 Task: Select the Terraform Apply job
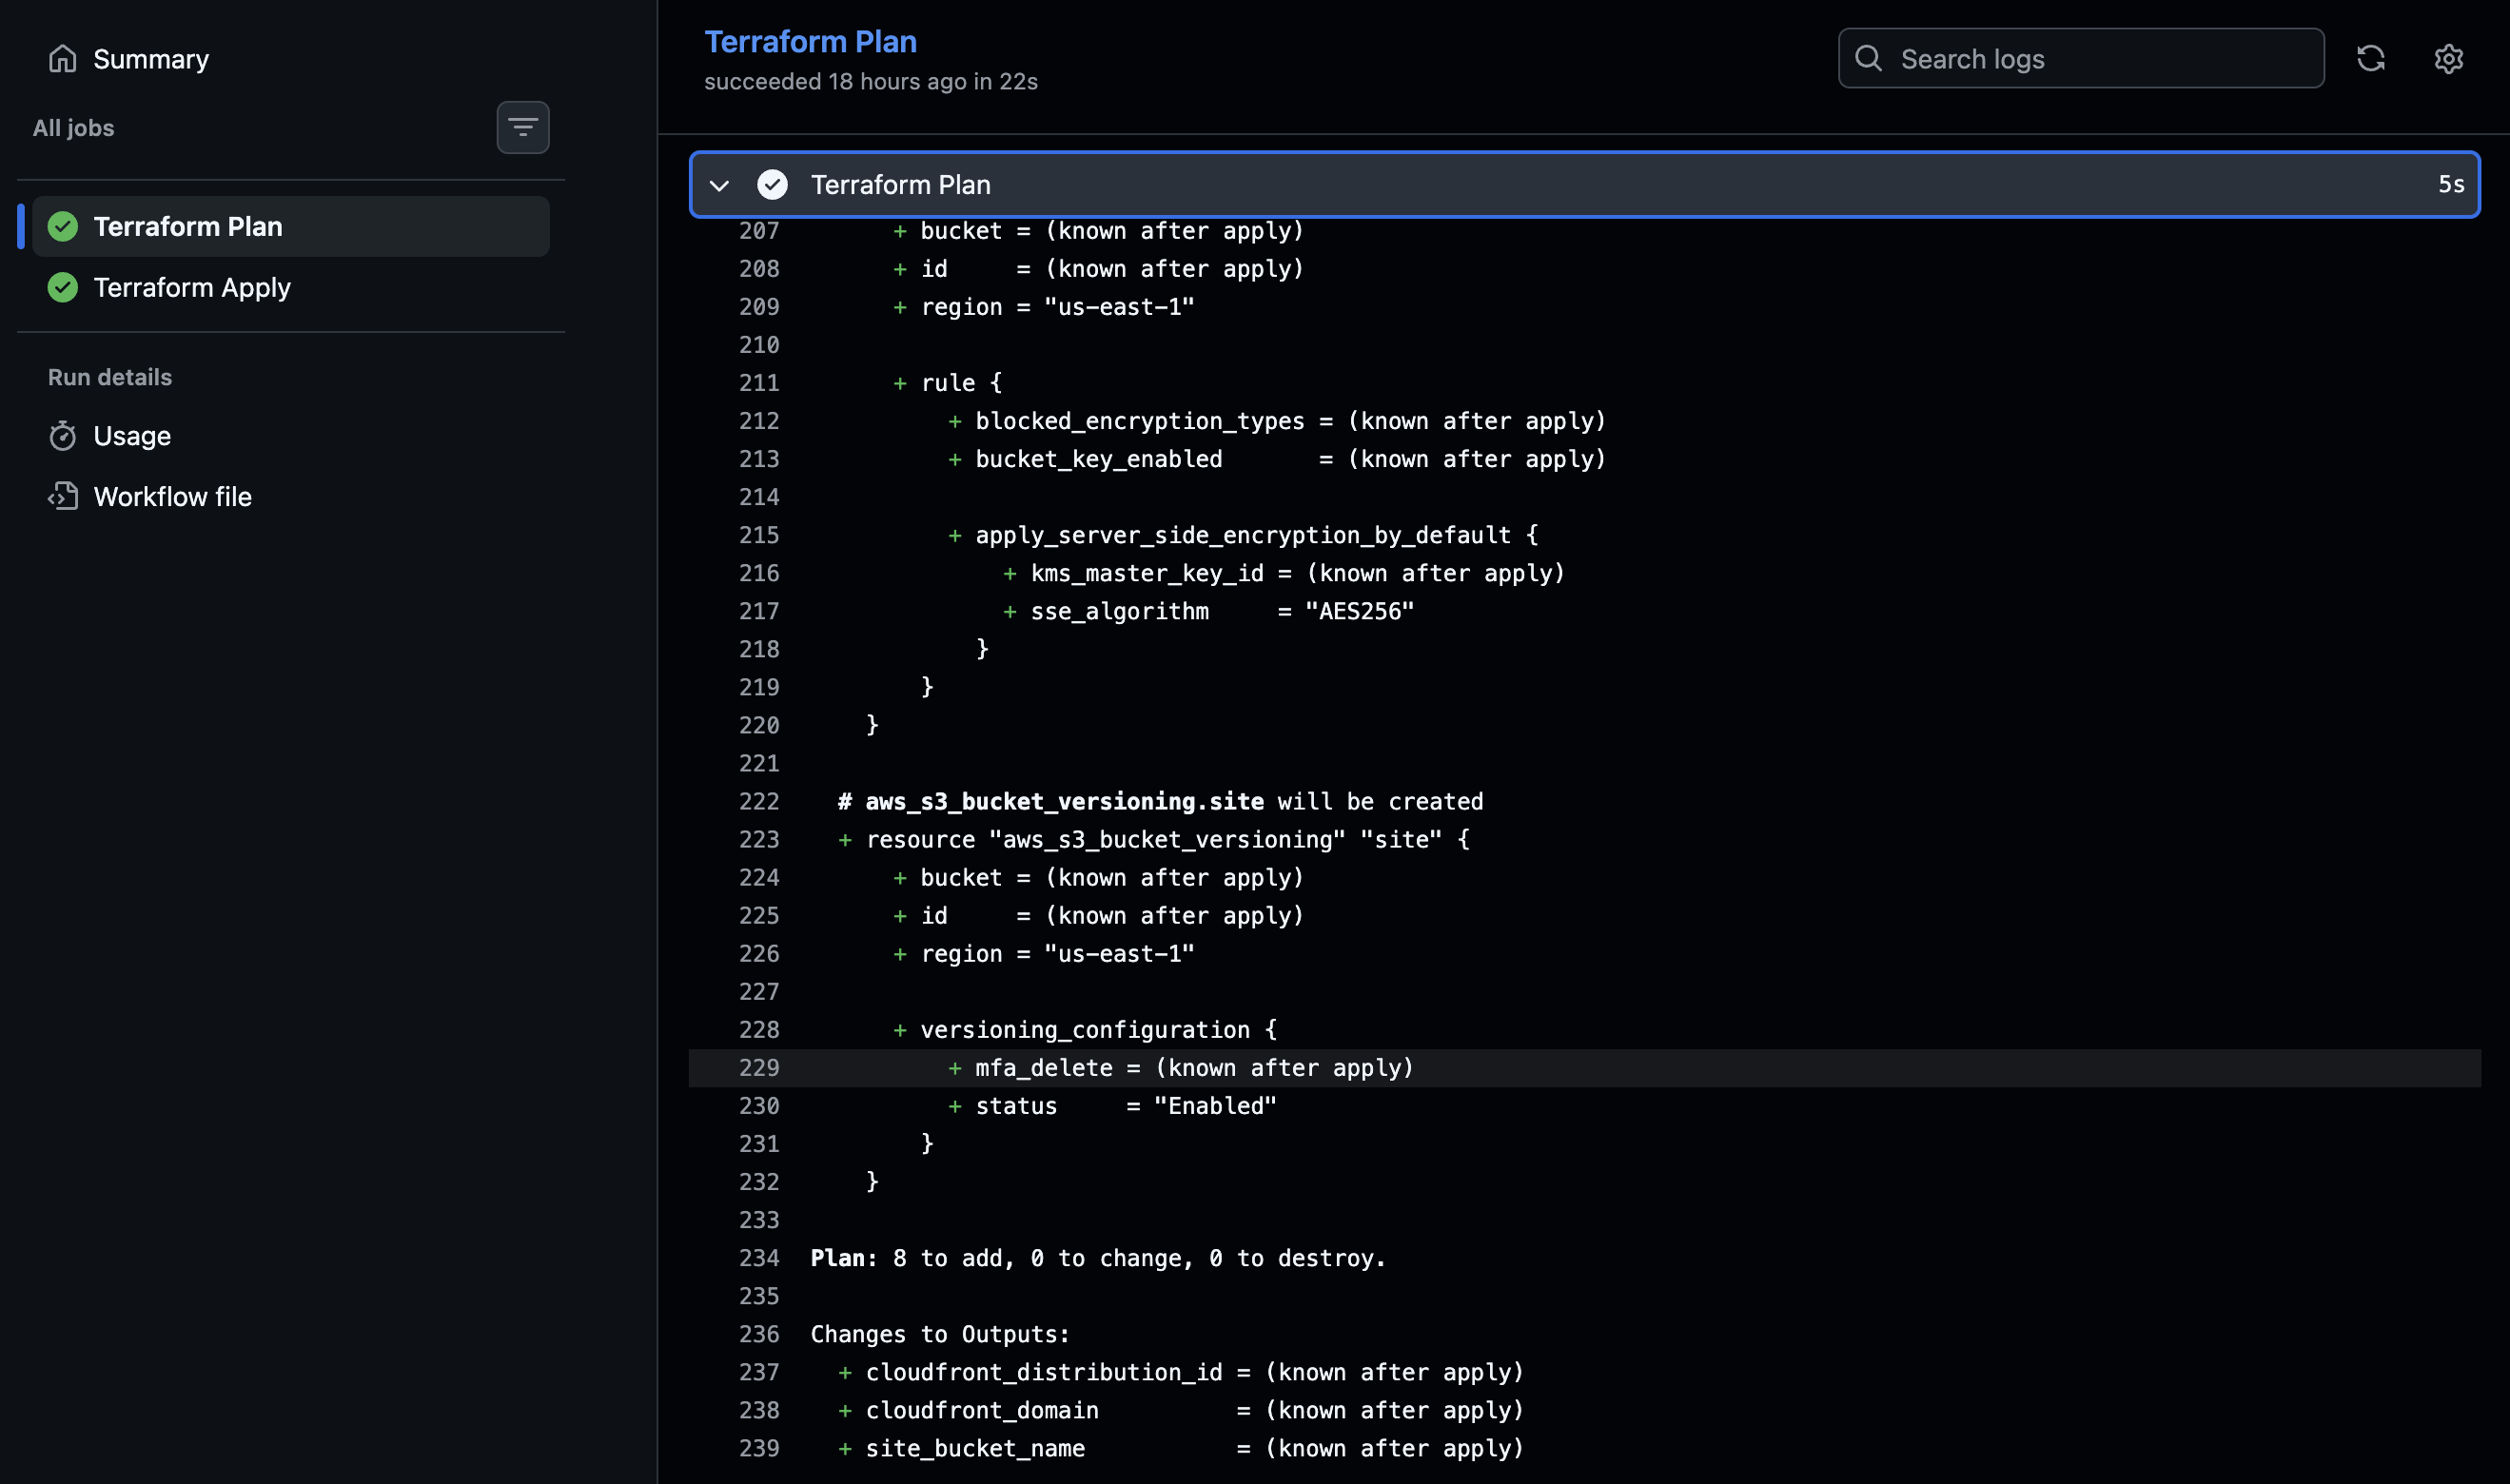coord(291,287)
